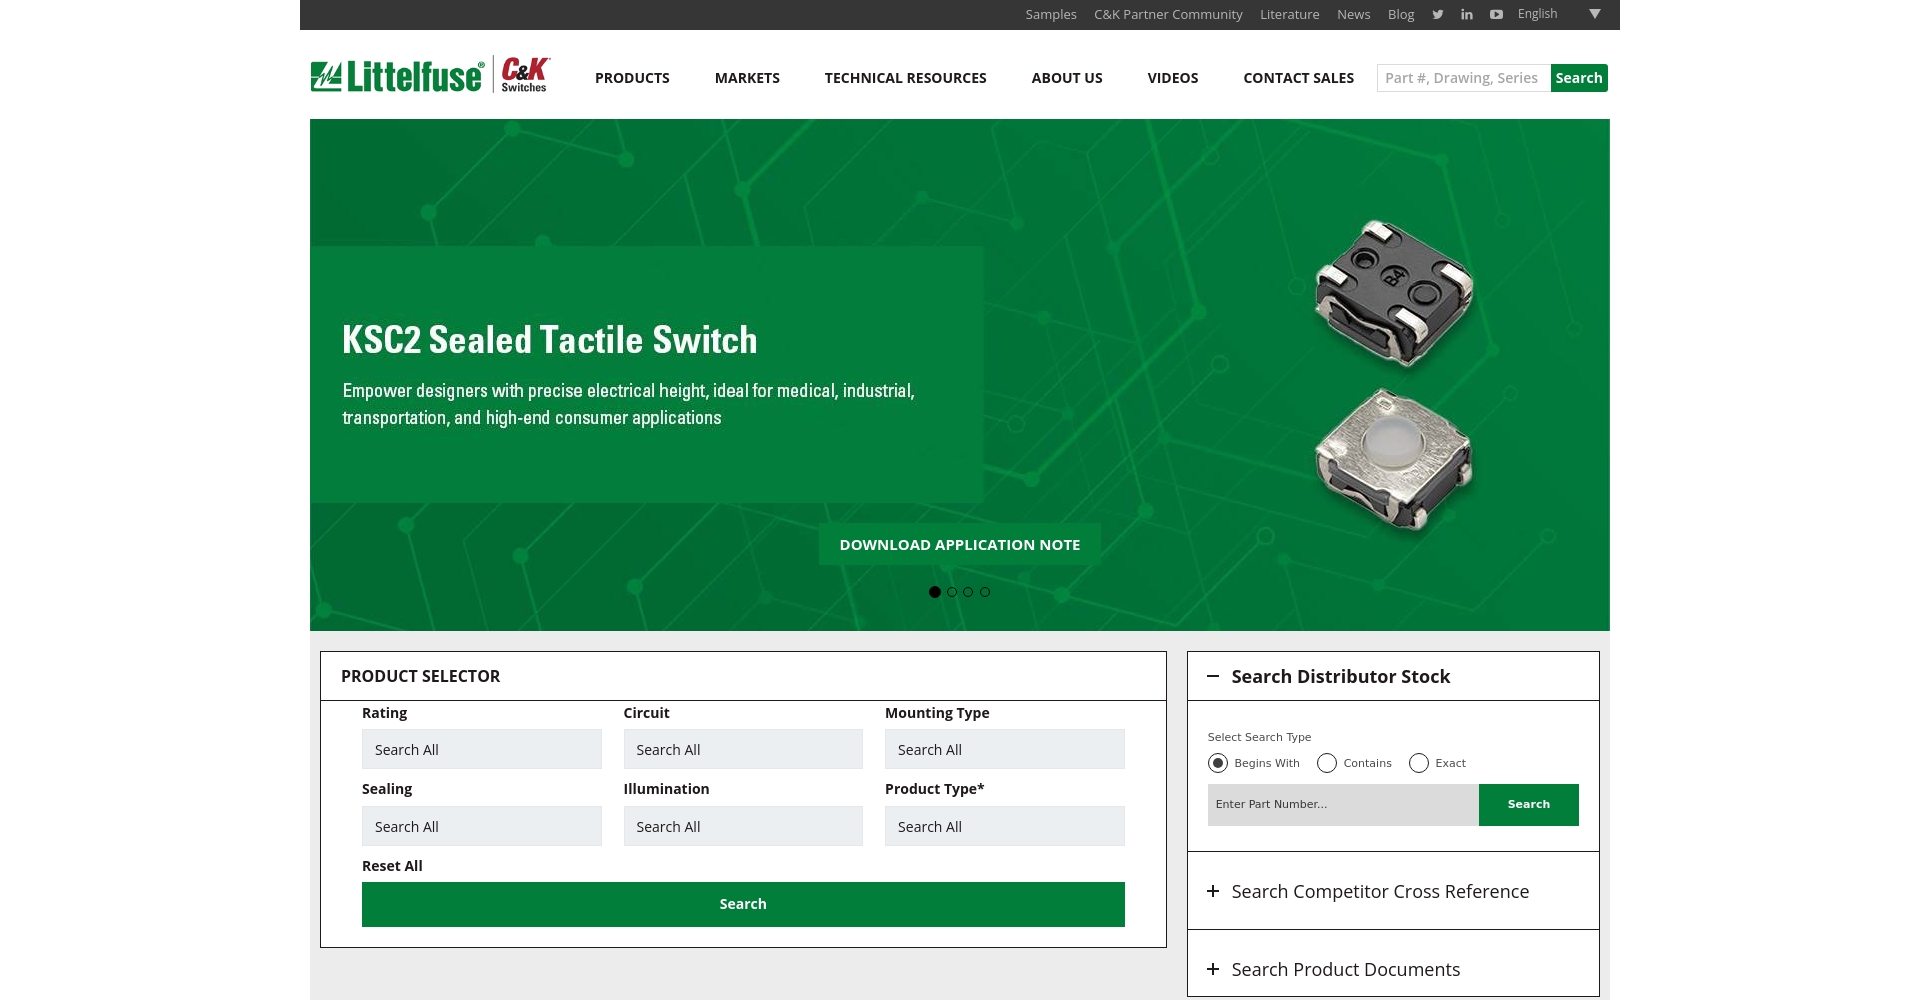This screenshot has width=1920, height=1000.
Task: Open the PRODUCTS menu
Action: tap(632, 78)
